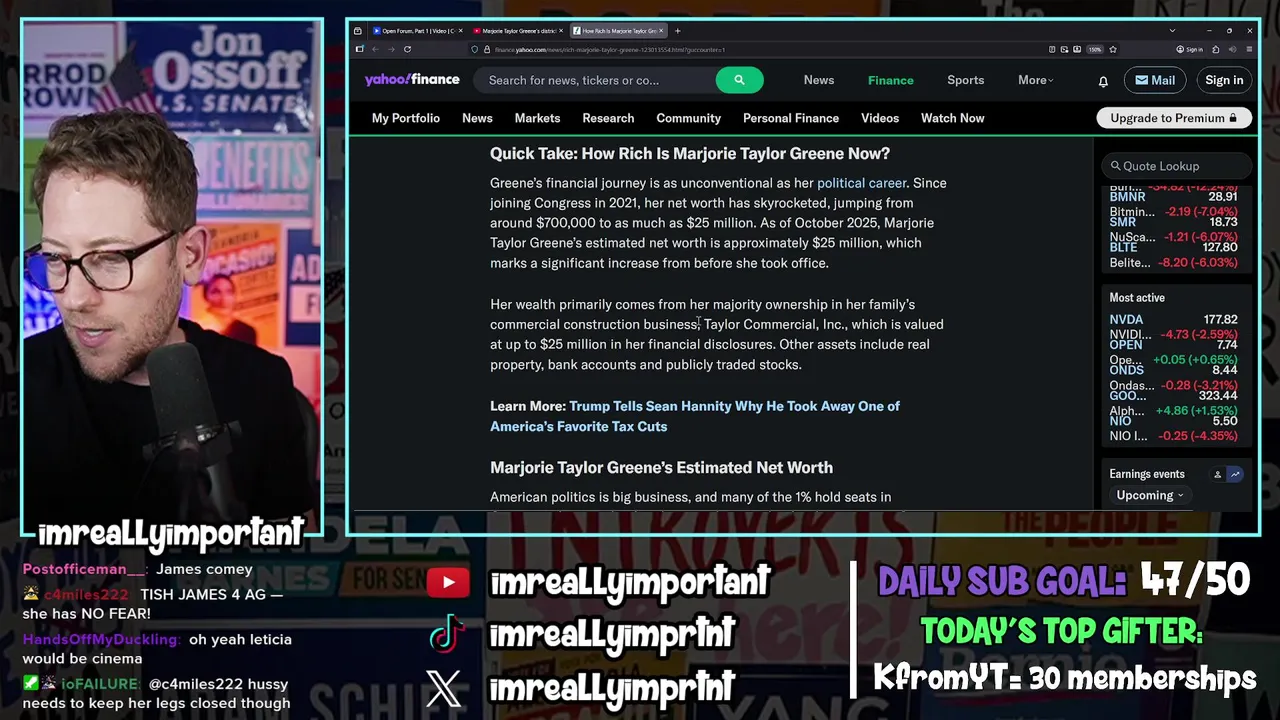Click chat username Postofficeman__

[84, 569]
